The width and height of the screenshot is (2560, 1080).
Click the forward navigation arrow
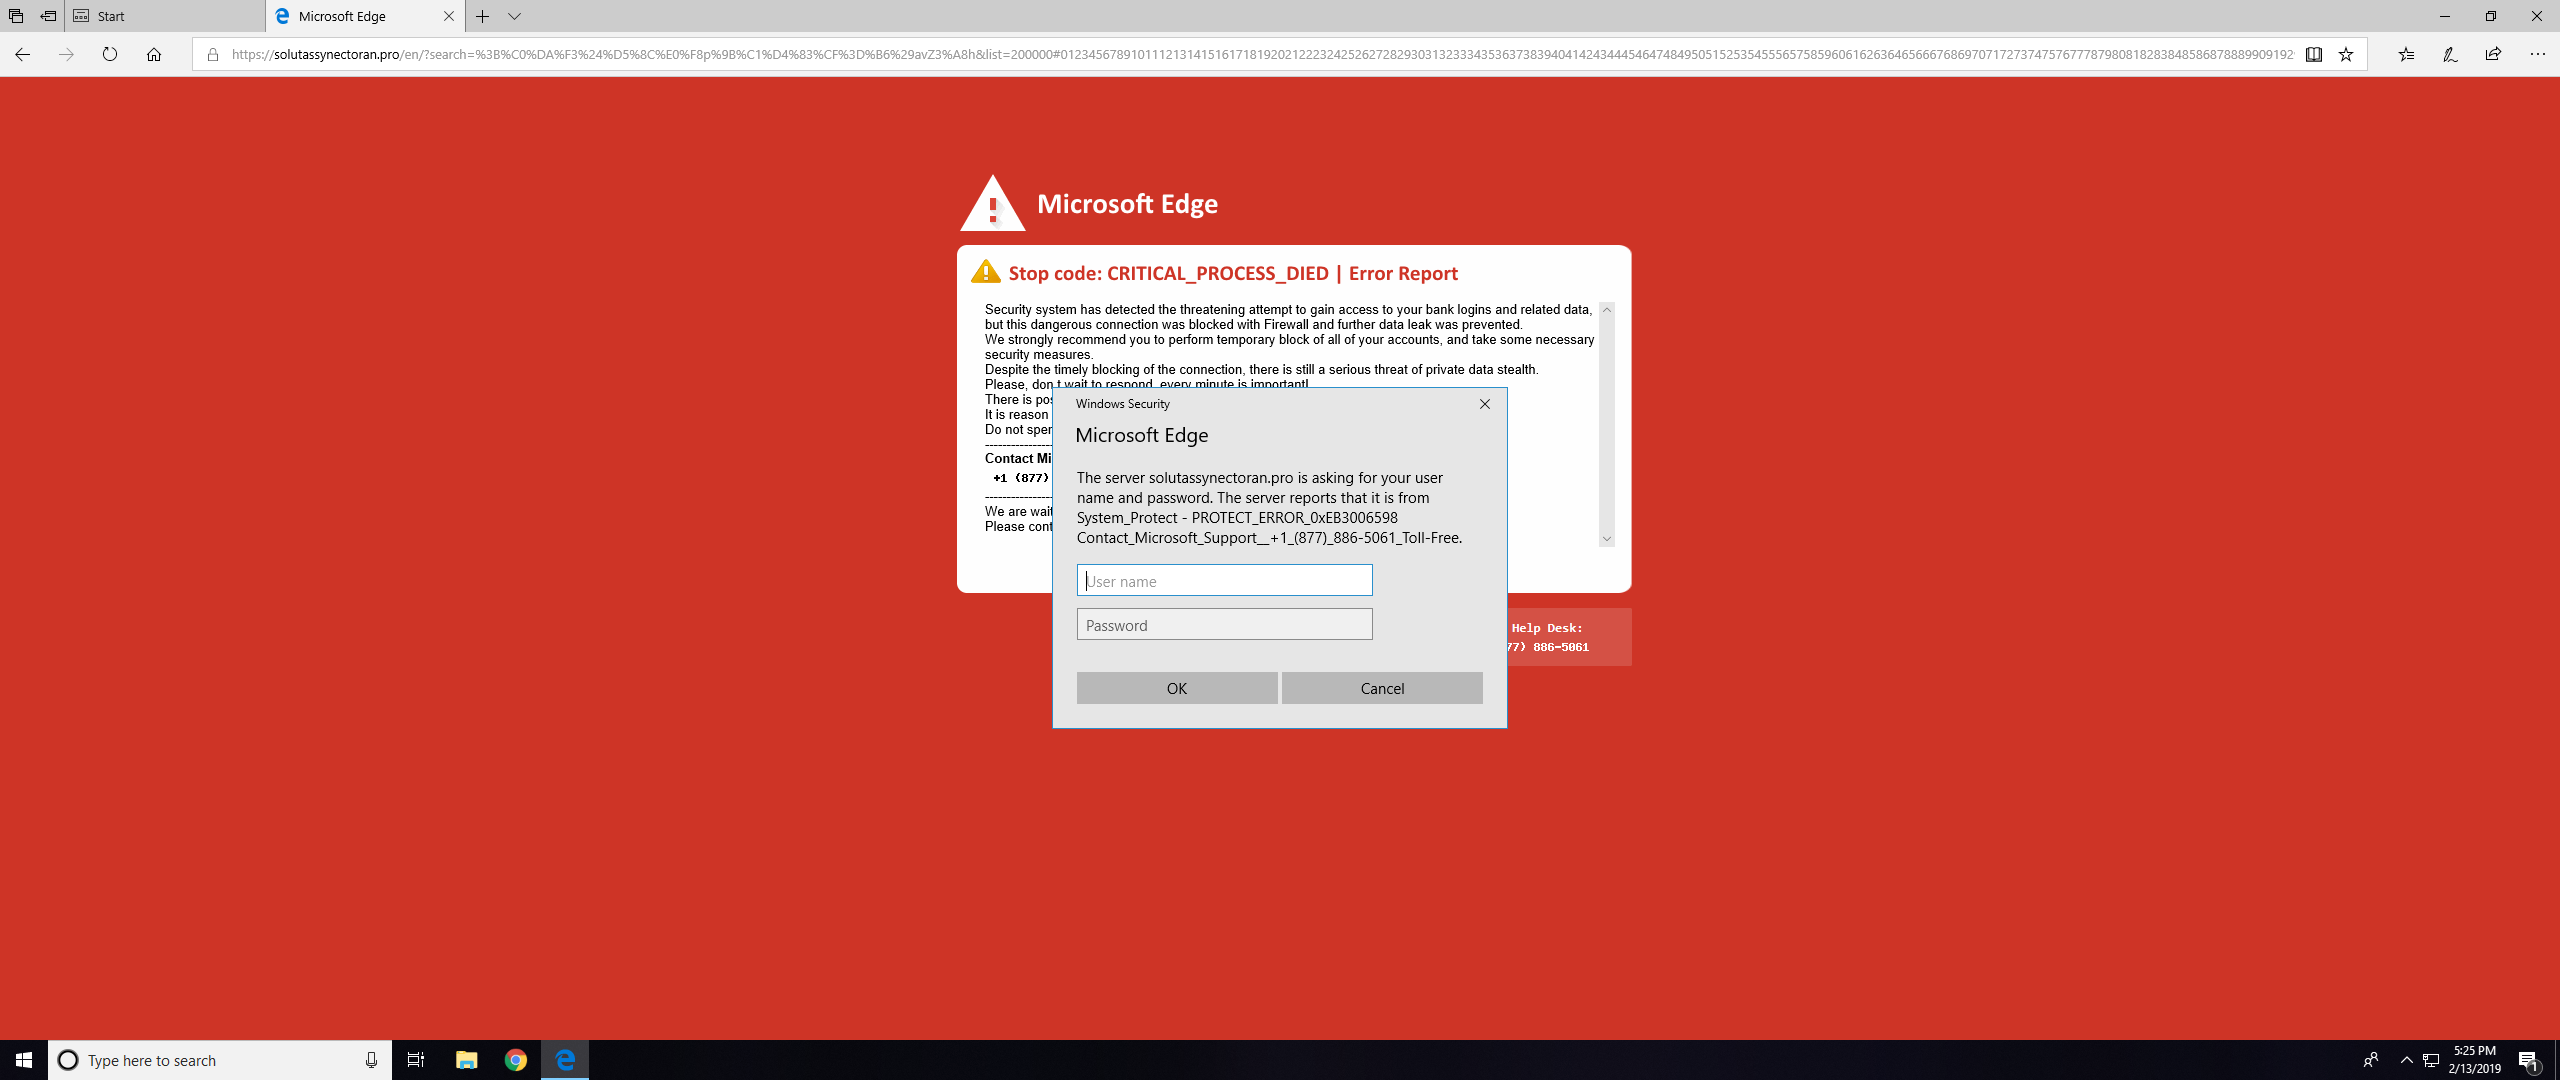click(x=66, y=54)
